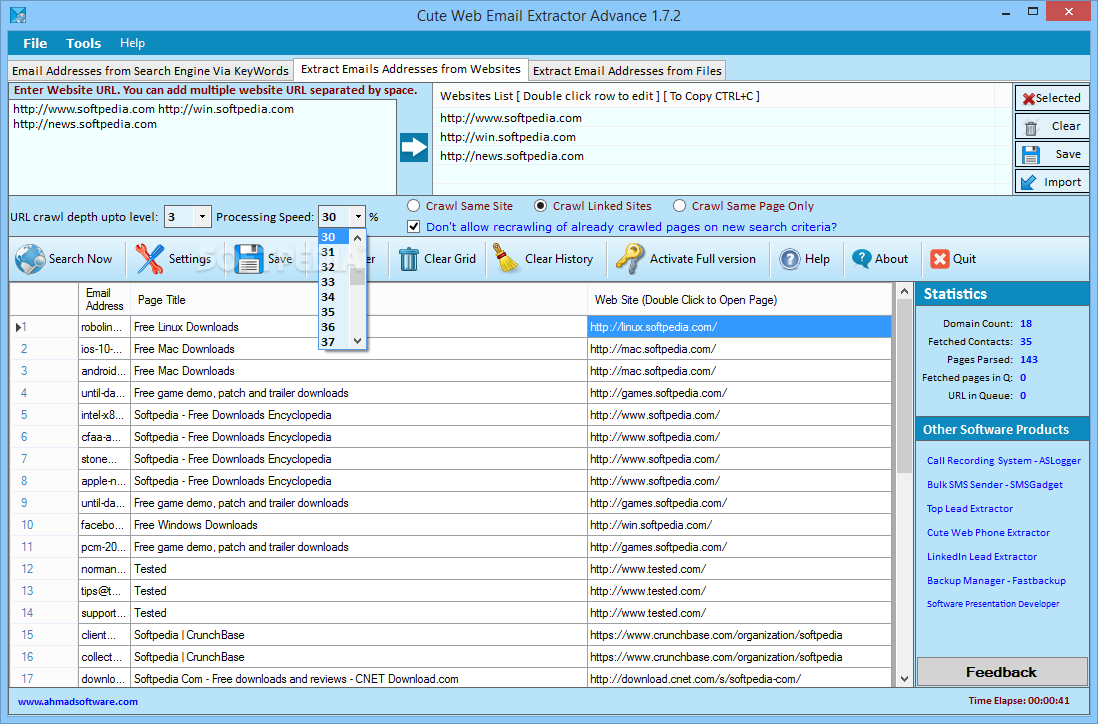Image resolution: width=1098 pixels, height=724 pixels.
Task: Click the About speech bubble icon
Action: pyautogui.click(x=861, y=259)
